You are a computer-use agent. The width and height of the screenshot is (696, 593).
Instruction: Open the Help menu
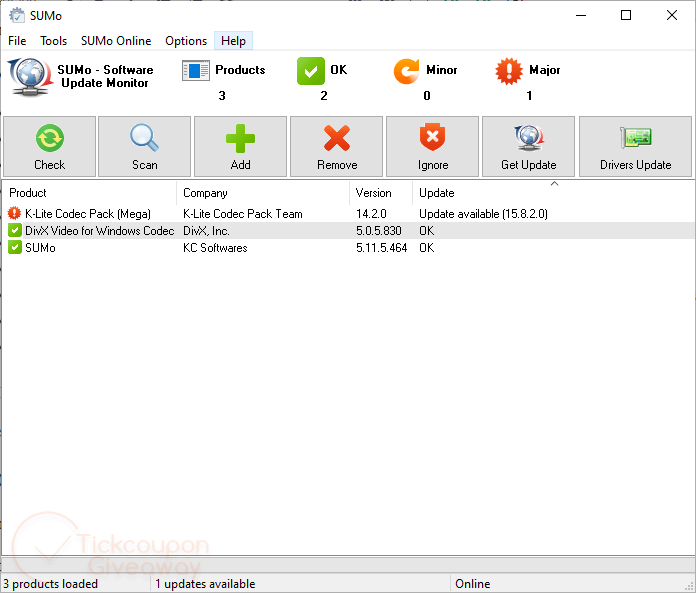[233, 41]
